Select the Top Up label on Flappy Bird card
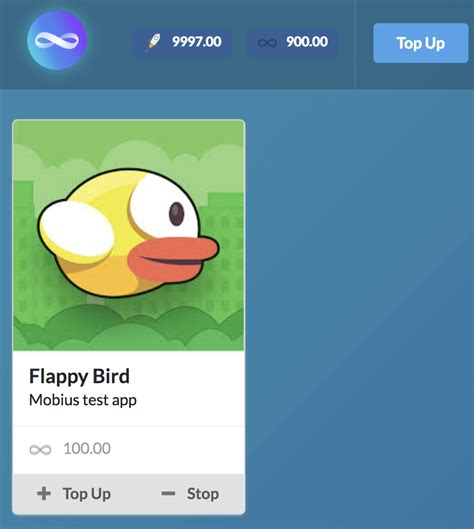 pyautogui.click(x=87, y=494)
